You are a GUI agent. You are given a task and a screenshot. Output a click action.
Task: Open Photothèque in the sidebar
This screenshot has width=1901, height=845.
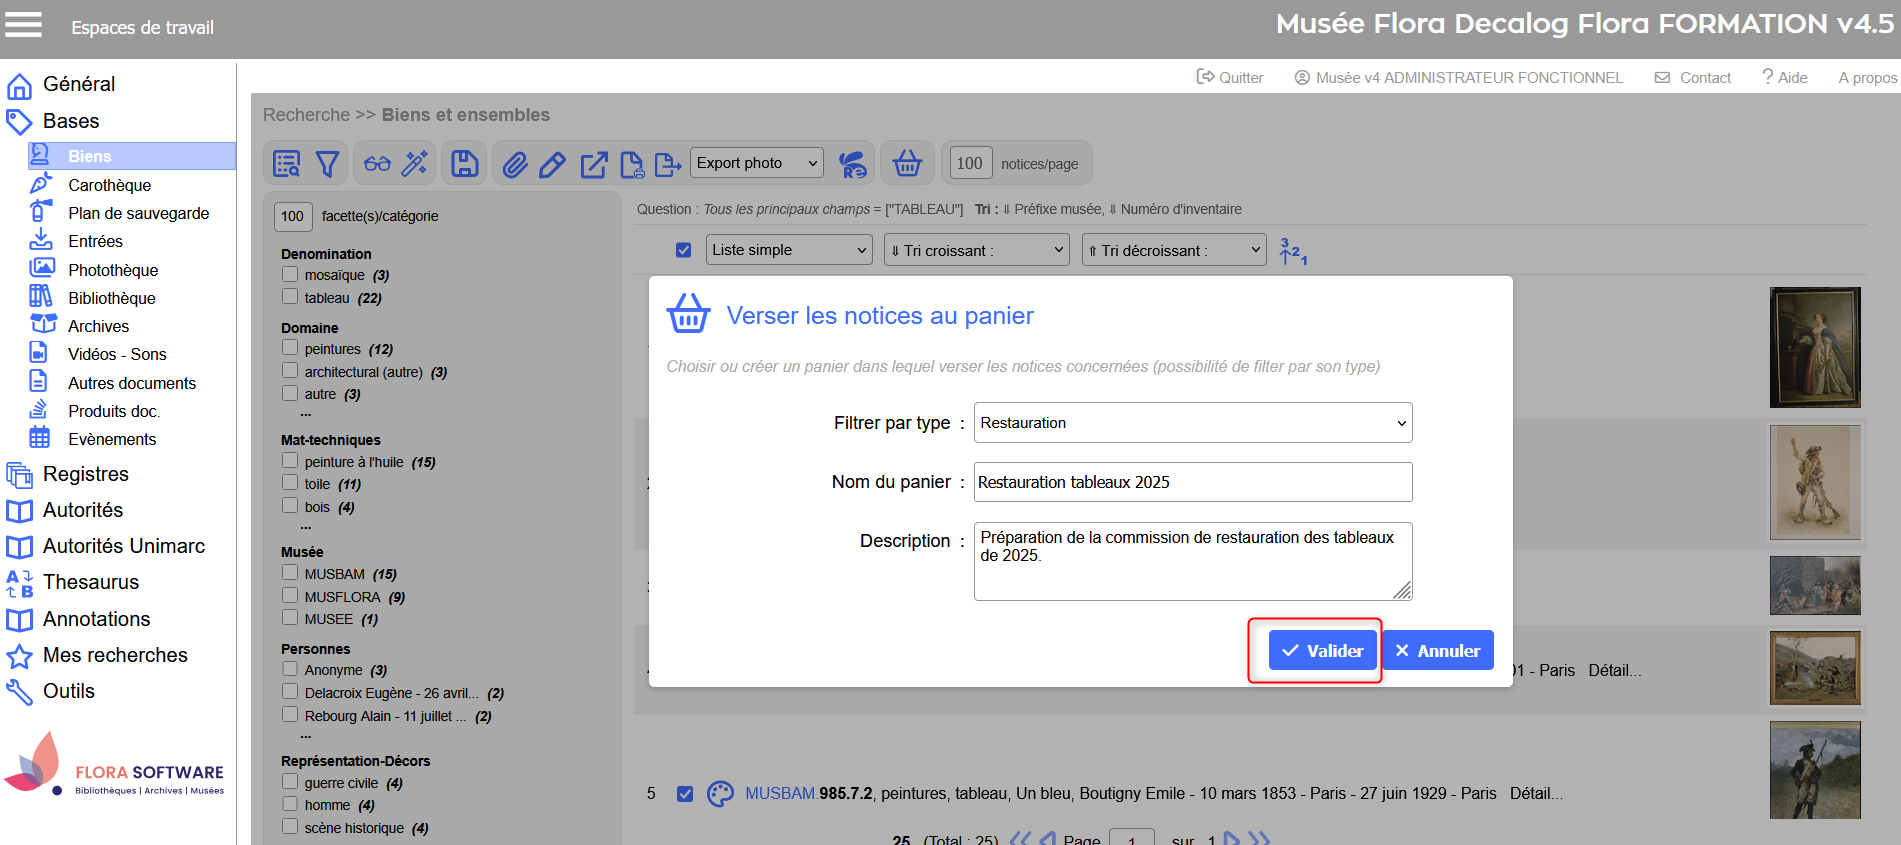coord(112,270)
